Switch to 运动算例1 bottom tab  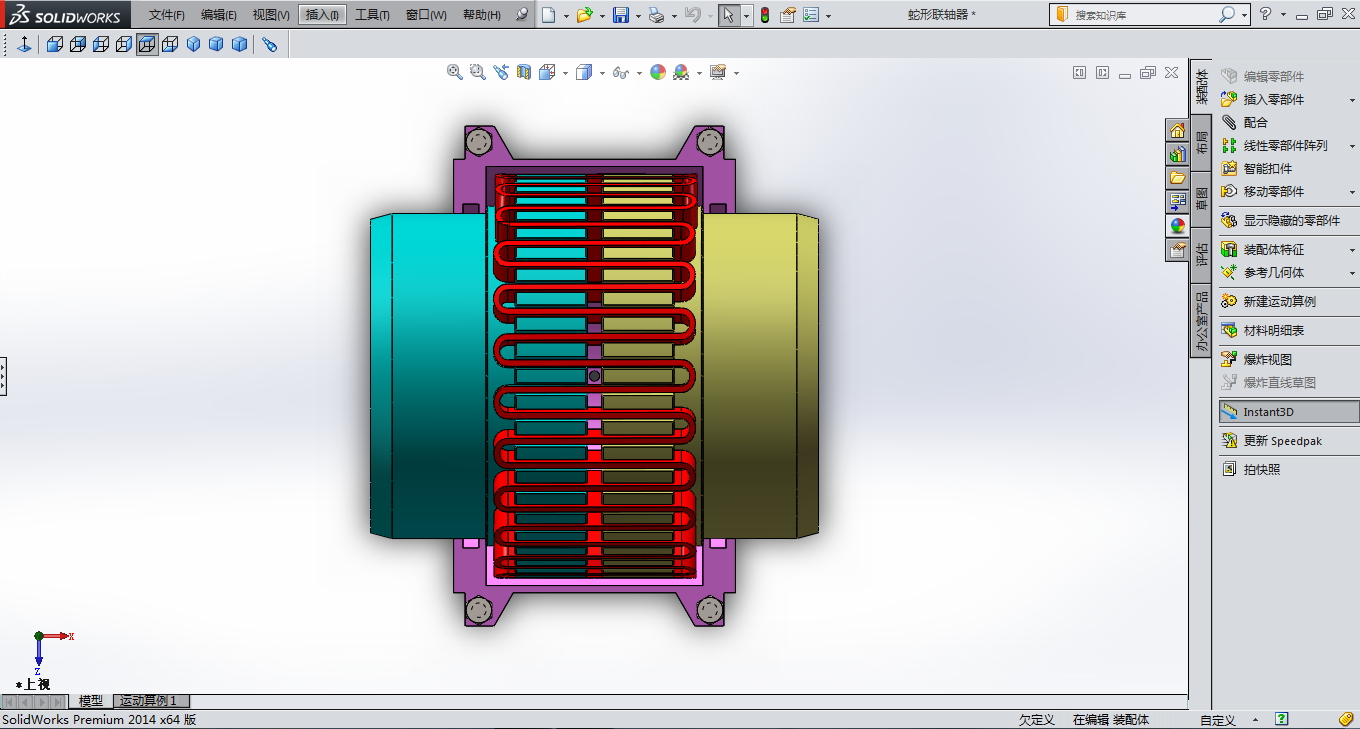(x=150, y=701)
